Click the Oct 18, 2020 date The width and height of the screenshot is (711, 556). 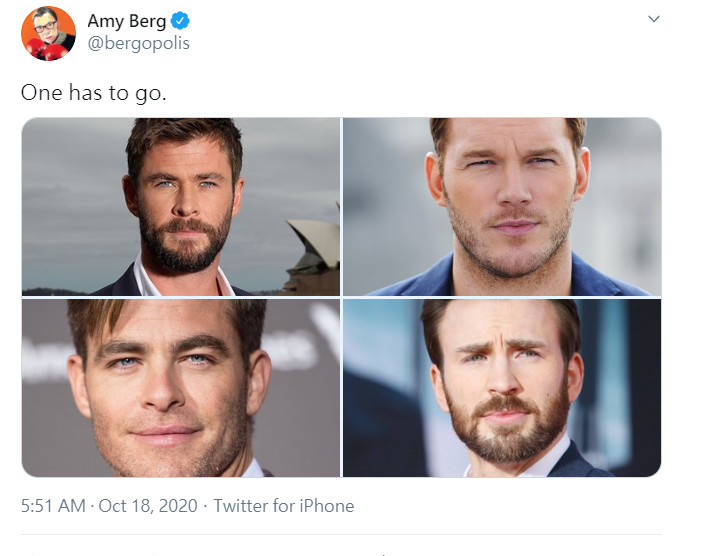(146, 506)
